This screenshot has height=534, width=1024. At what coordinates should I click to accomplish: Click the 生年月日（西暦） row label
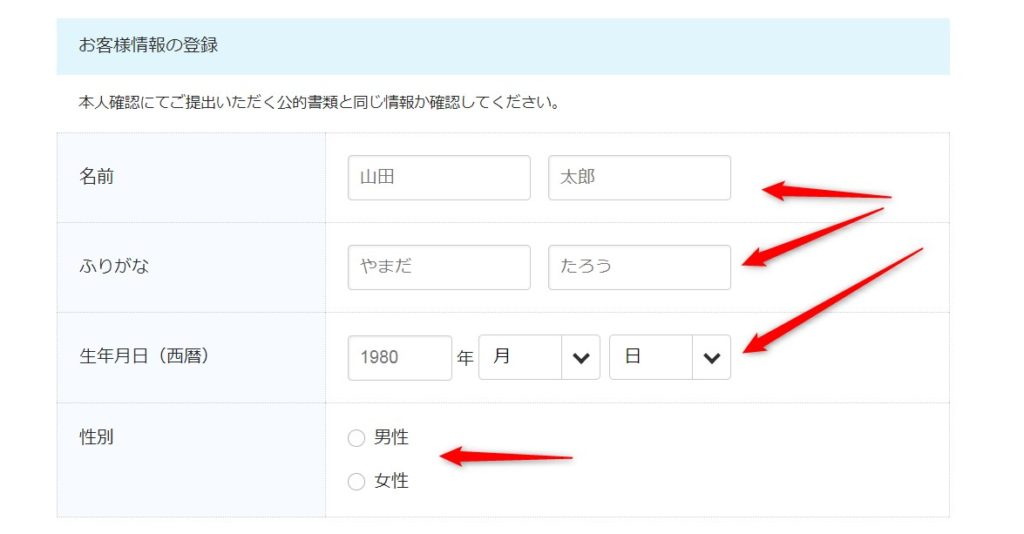click(x=144, y=356)
